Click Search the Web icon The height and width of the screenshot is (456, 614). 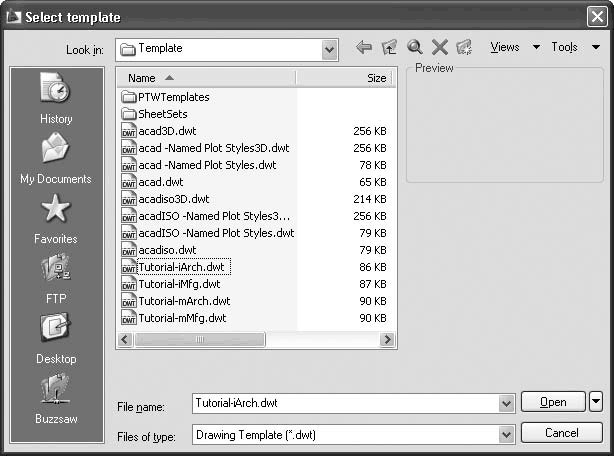click(414, 48)
